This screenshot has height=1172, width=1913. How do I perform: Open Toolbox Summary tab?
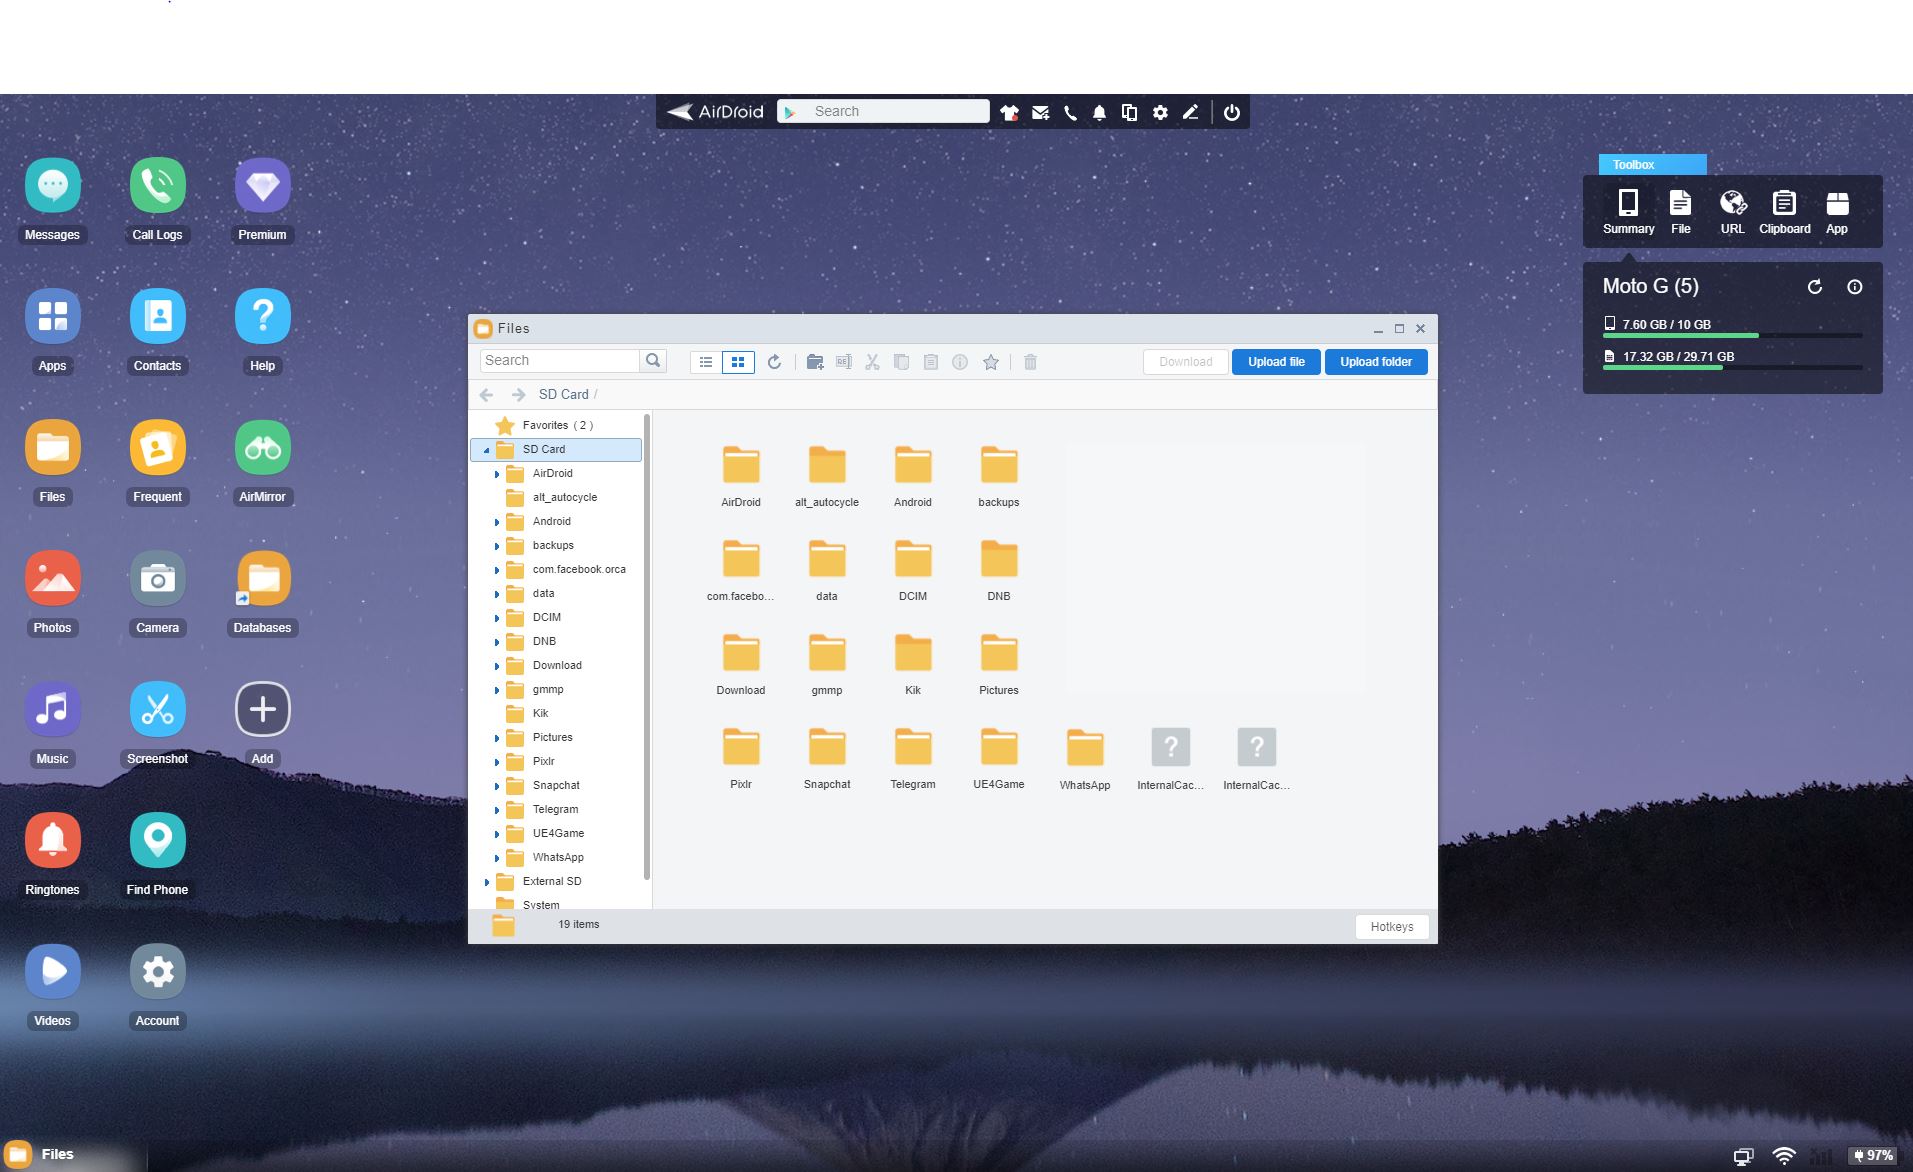1628,212
